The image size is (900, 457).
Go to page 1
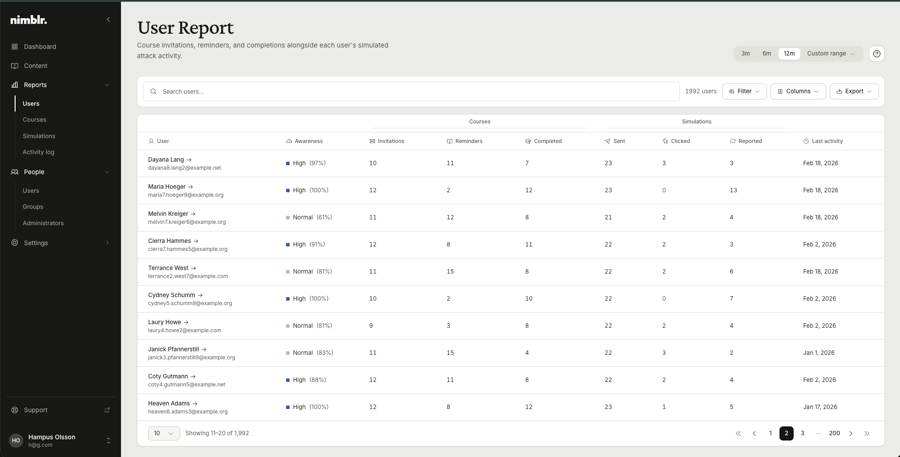coord(770,433)
